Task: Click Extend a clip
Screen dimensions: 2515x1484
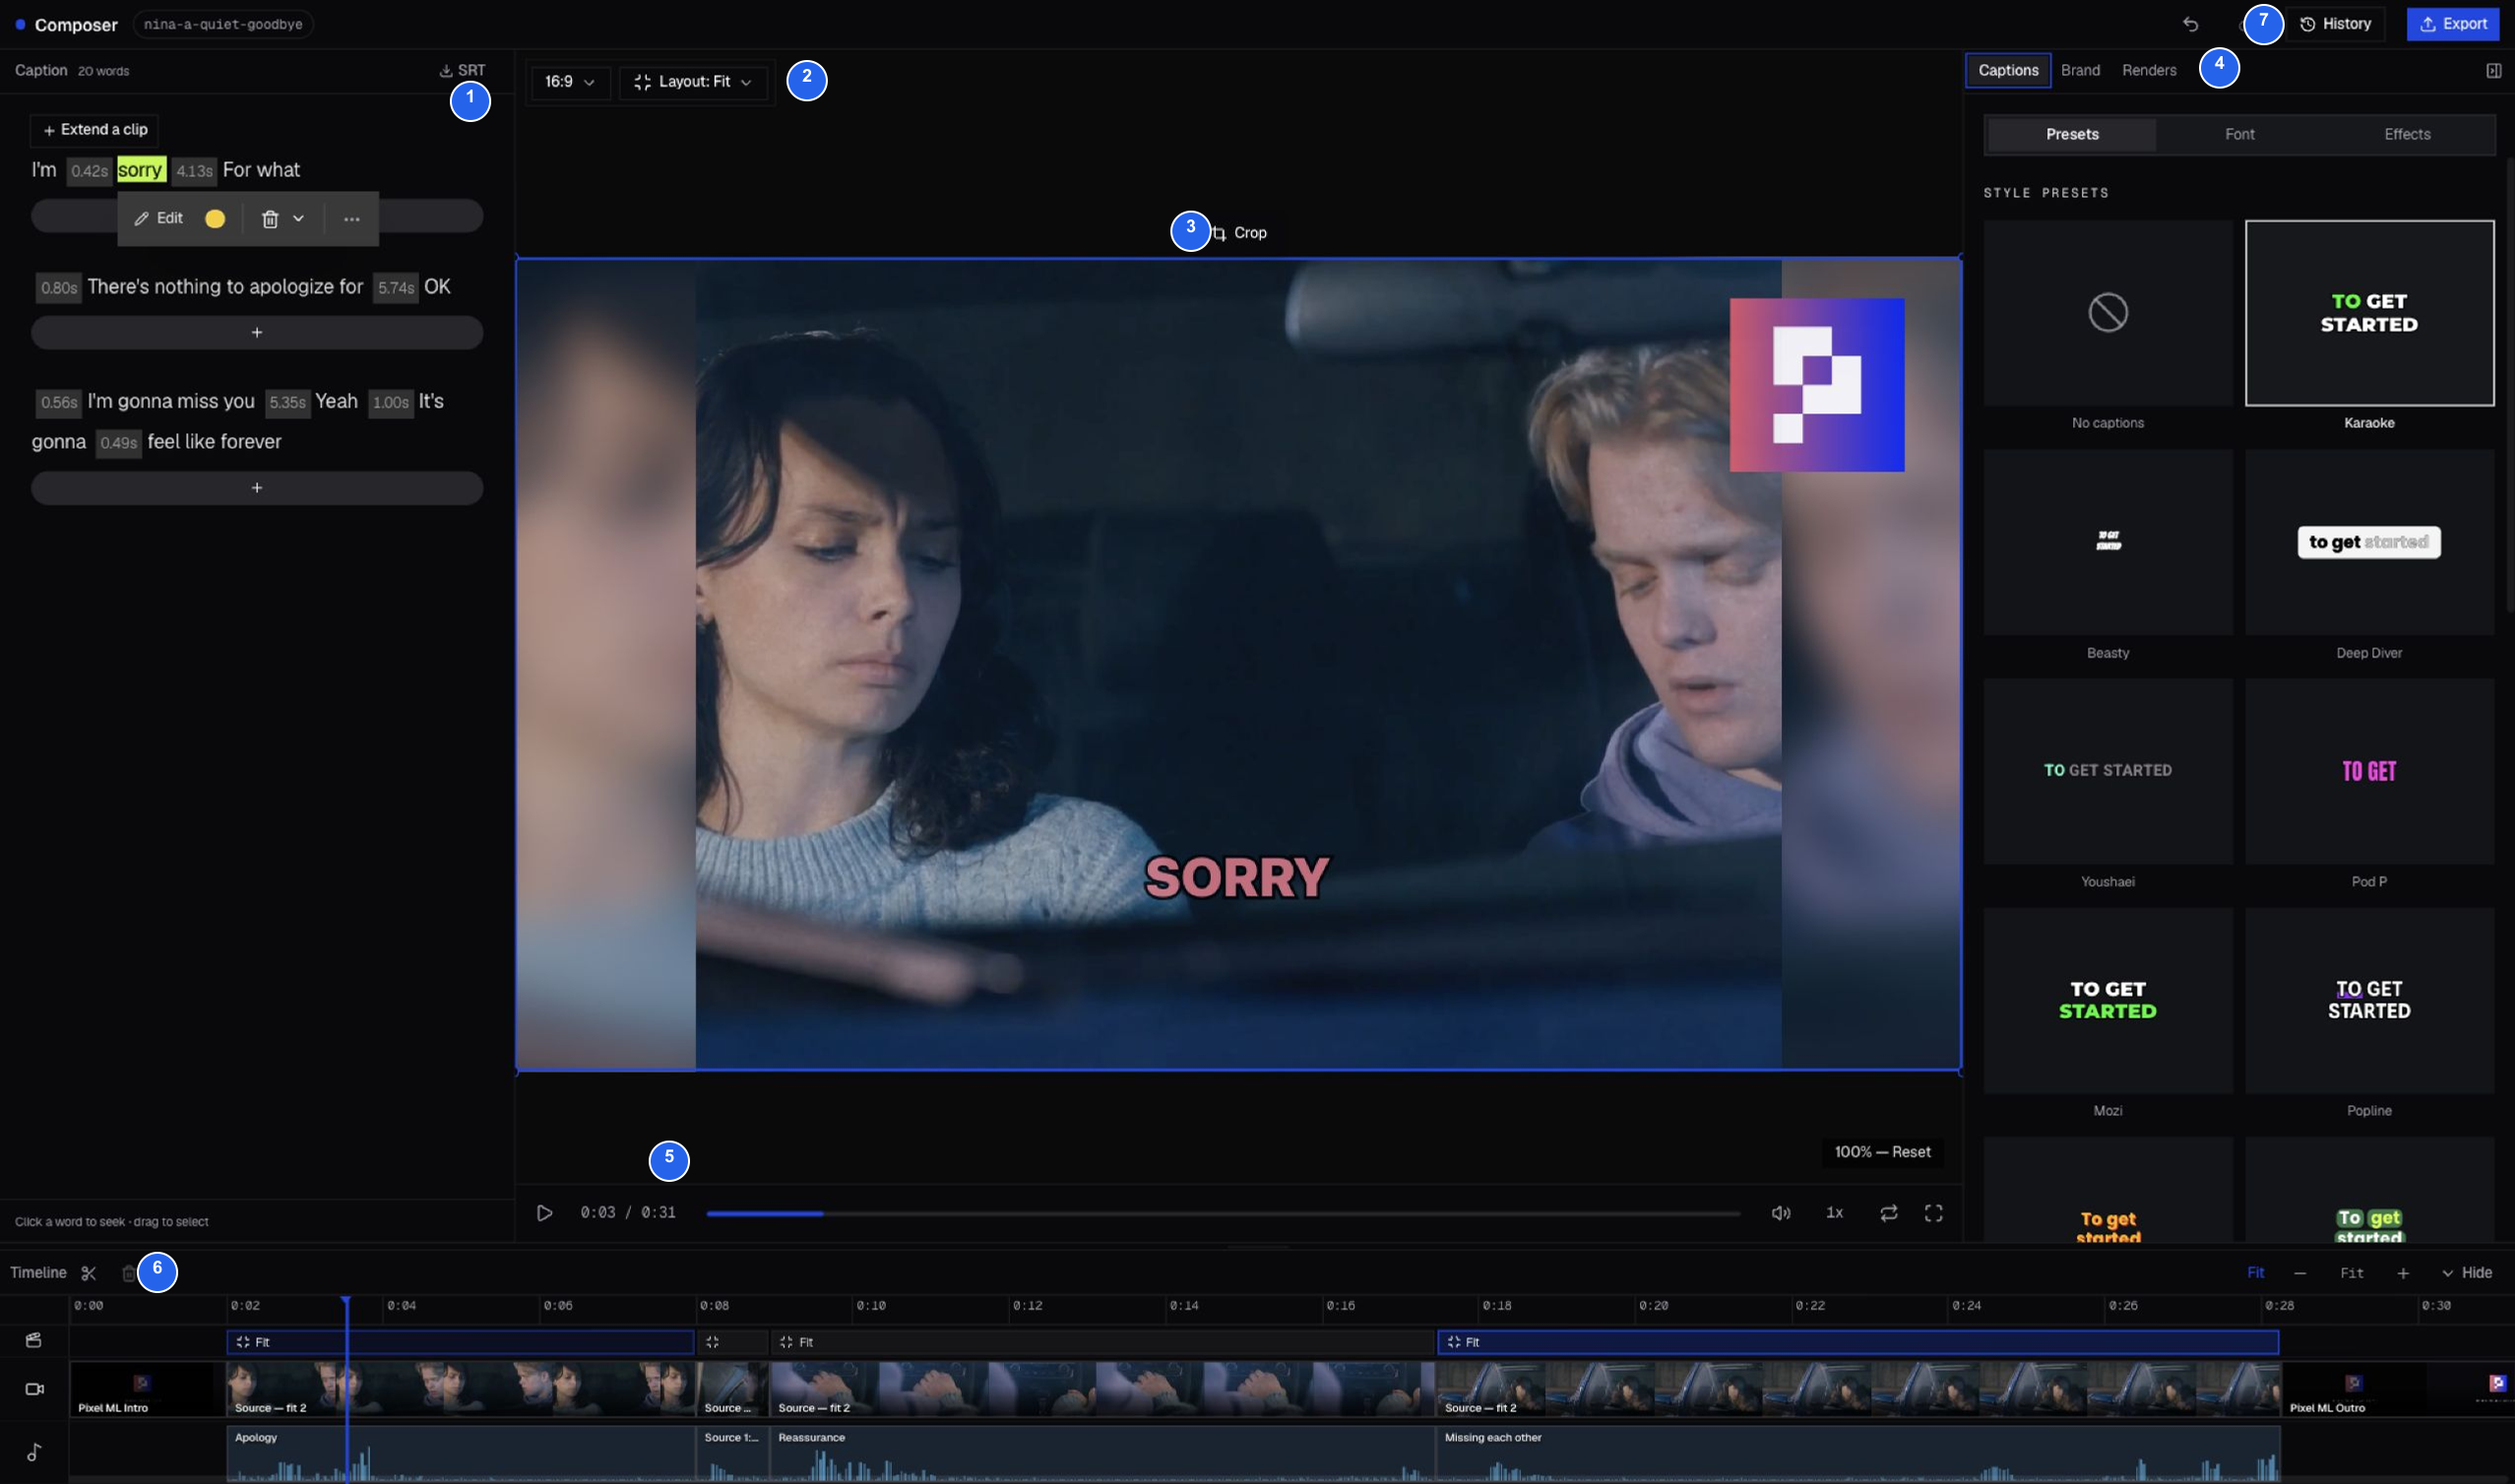Action: 95,130
